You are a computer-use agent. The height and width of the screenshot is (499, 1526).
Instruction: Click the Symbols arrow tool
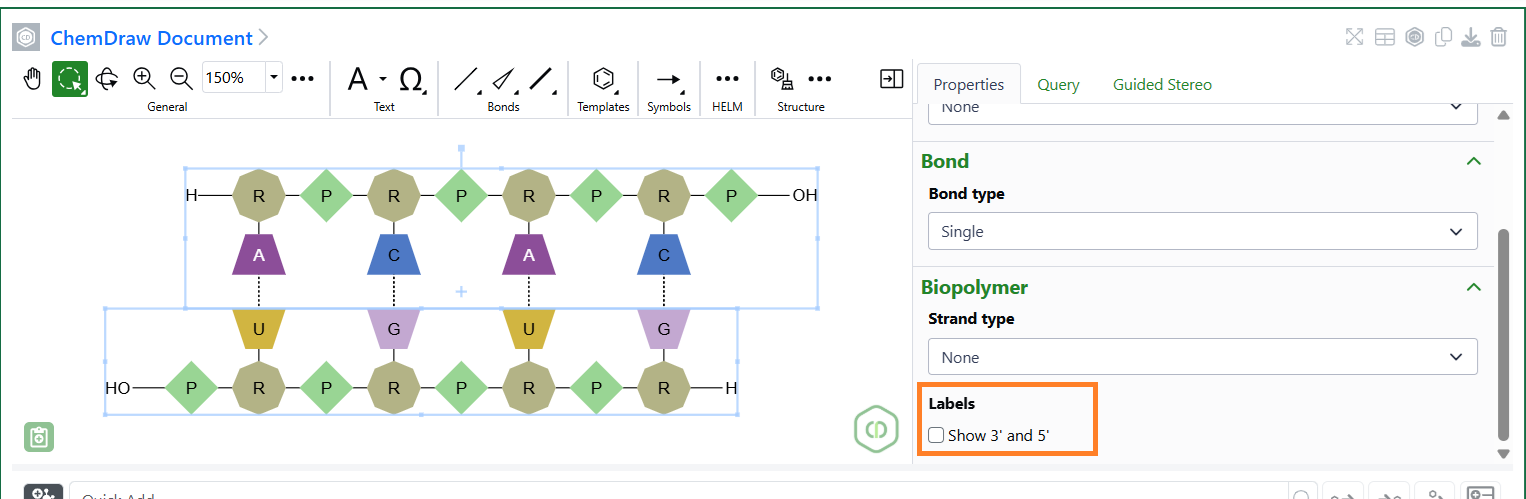(669, 79)
